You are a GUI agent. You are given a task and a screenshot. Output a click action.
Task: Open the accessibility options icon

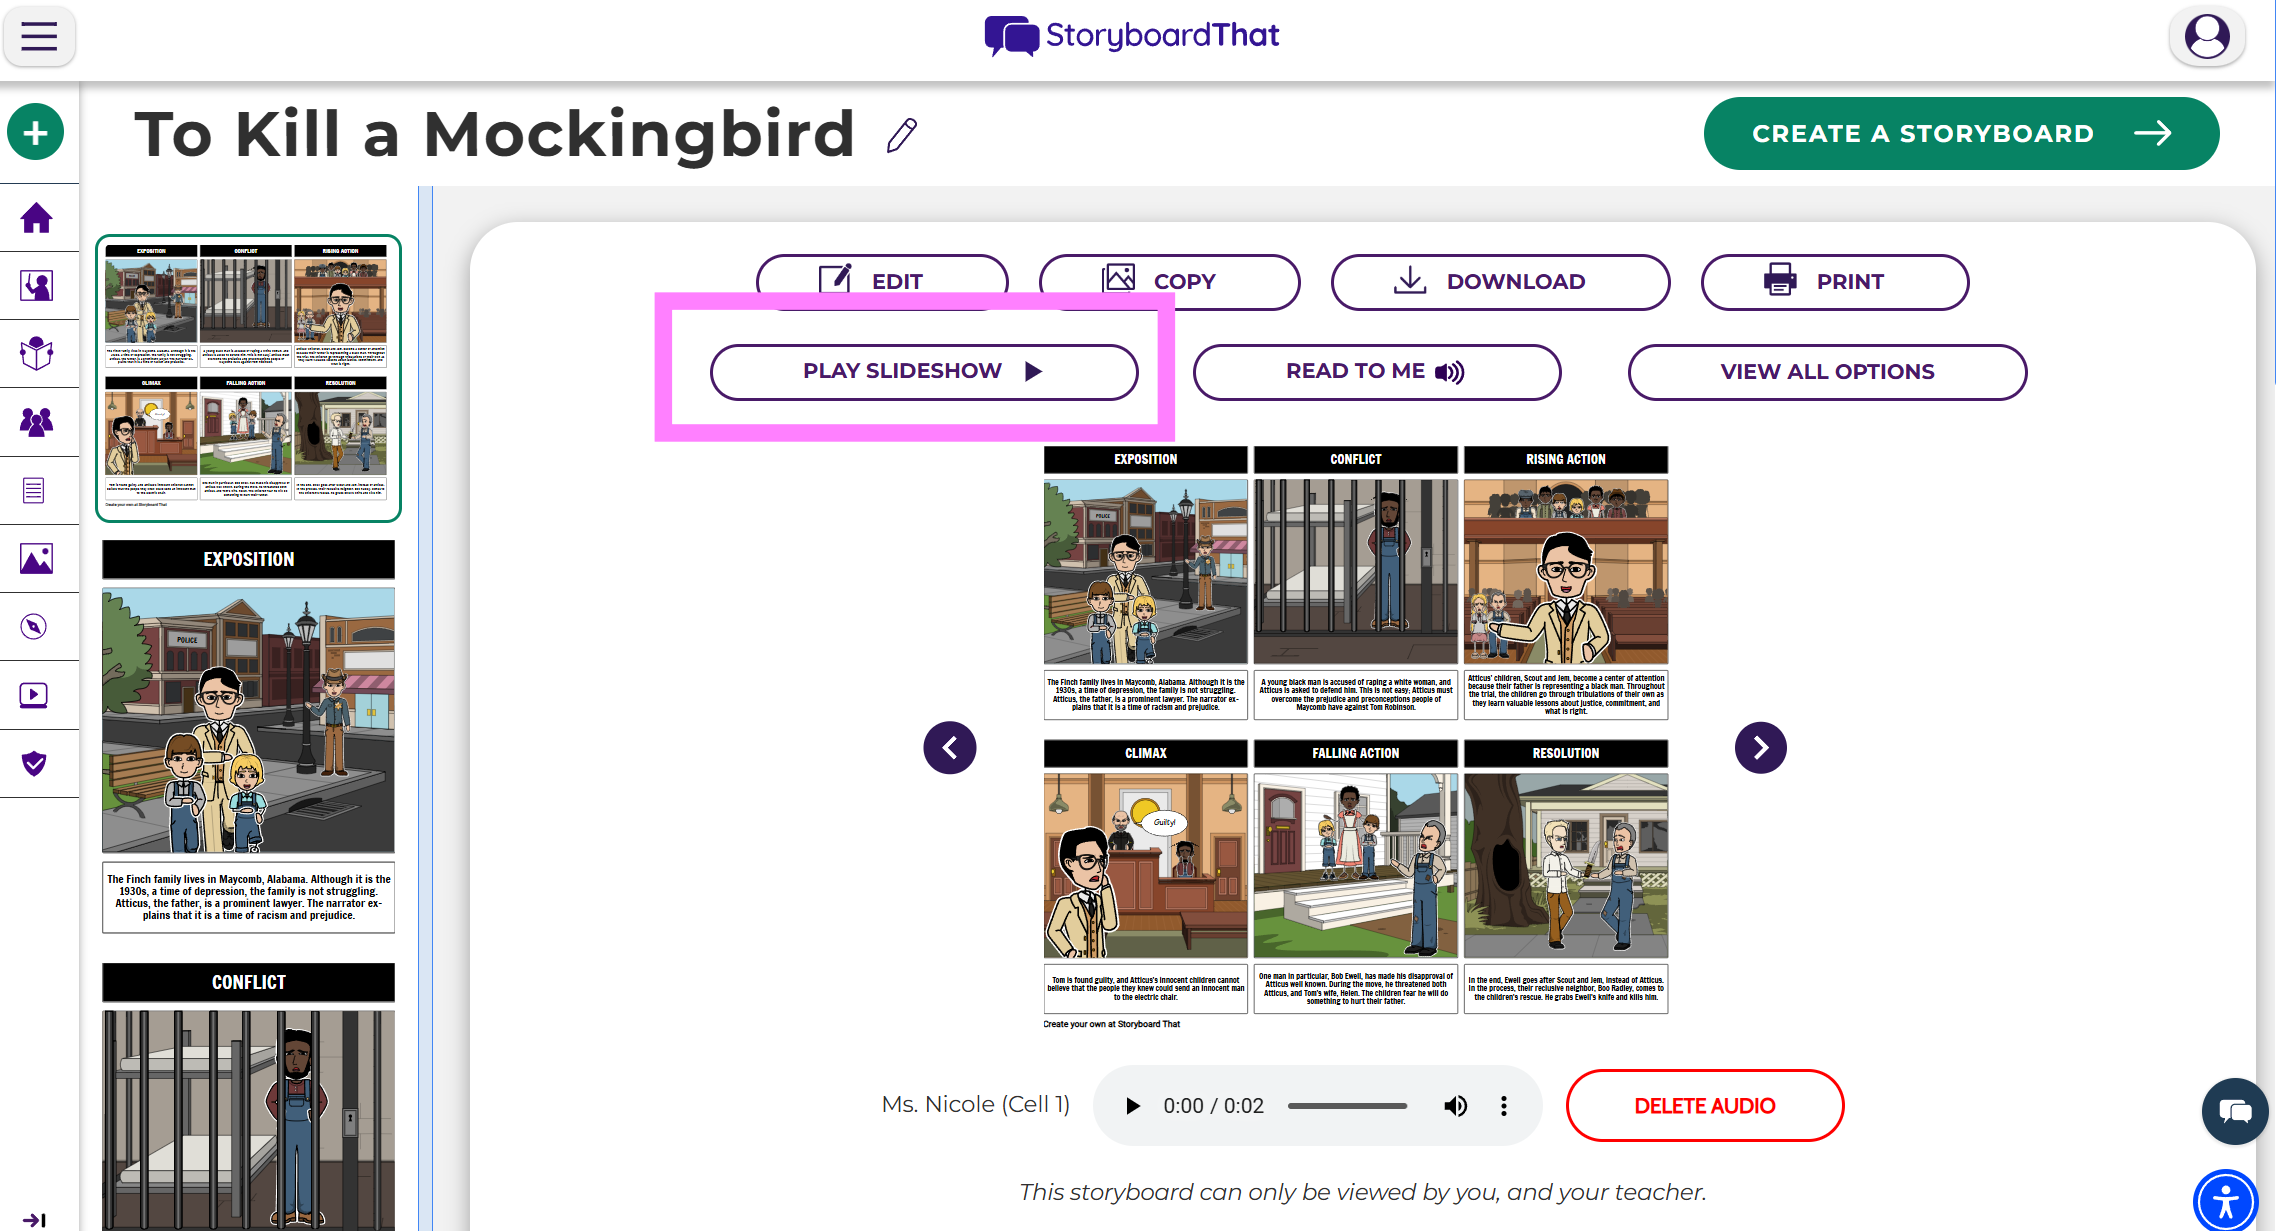coord(2225,1201)
